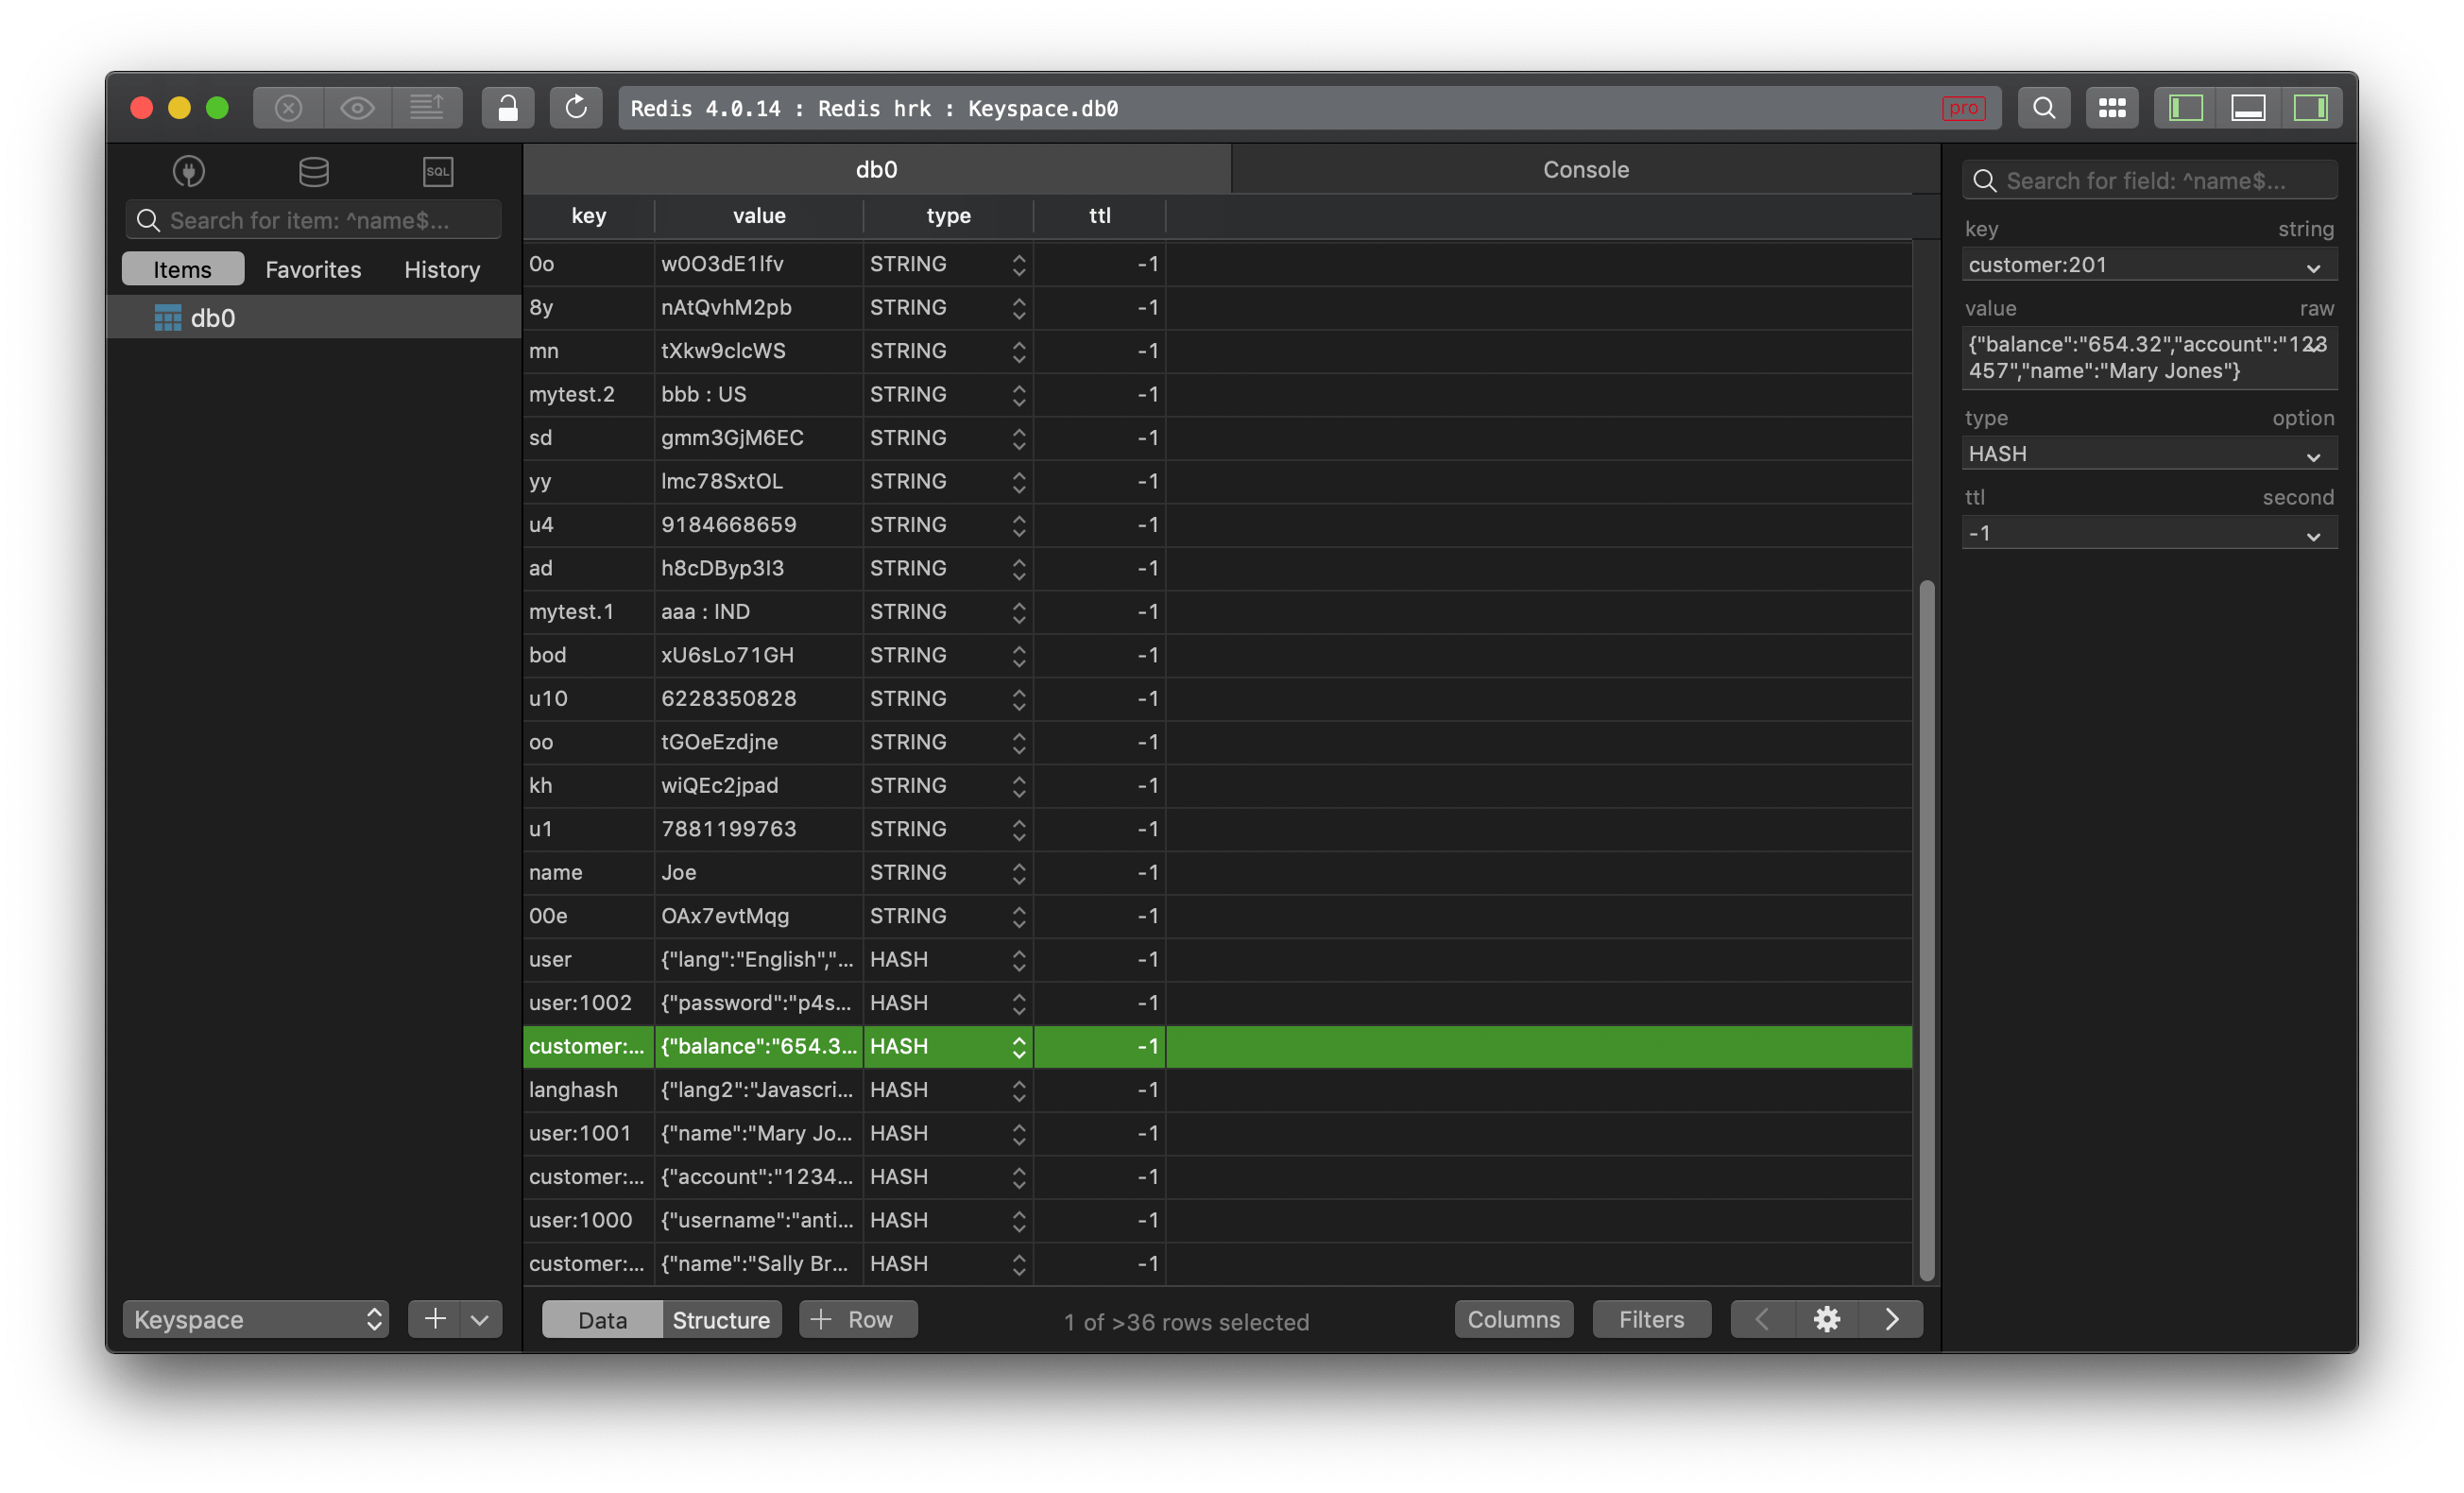Select the connection (plug) icon in sidebar

coord(188,171)
